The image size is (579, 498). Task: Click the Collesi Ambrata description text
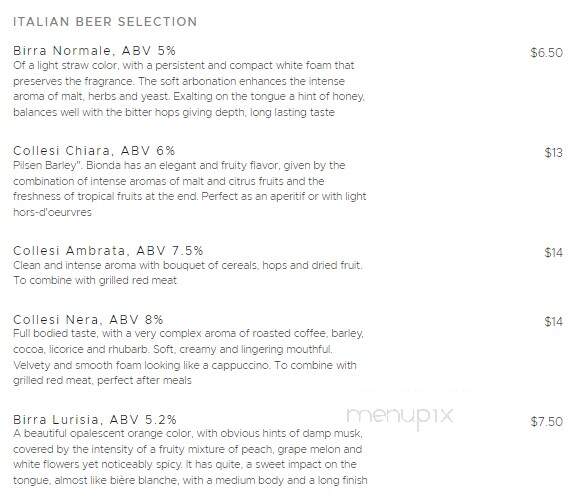[188, 273]
